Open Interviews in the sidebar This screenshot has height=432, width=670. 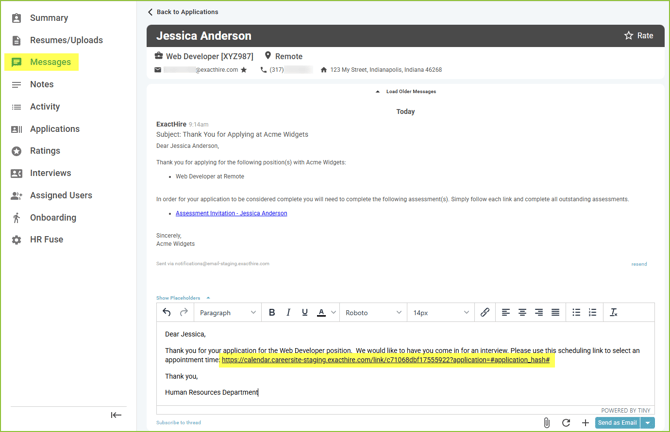50,173
